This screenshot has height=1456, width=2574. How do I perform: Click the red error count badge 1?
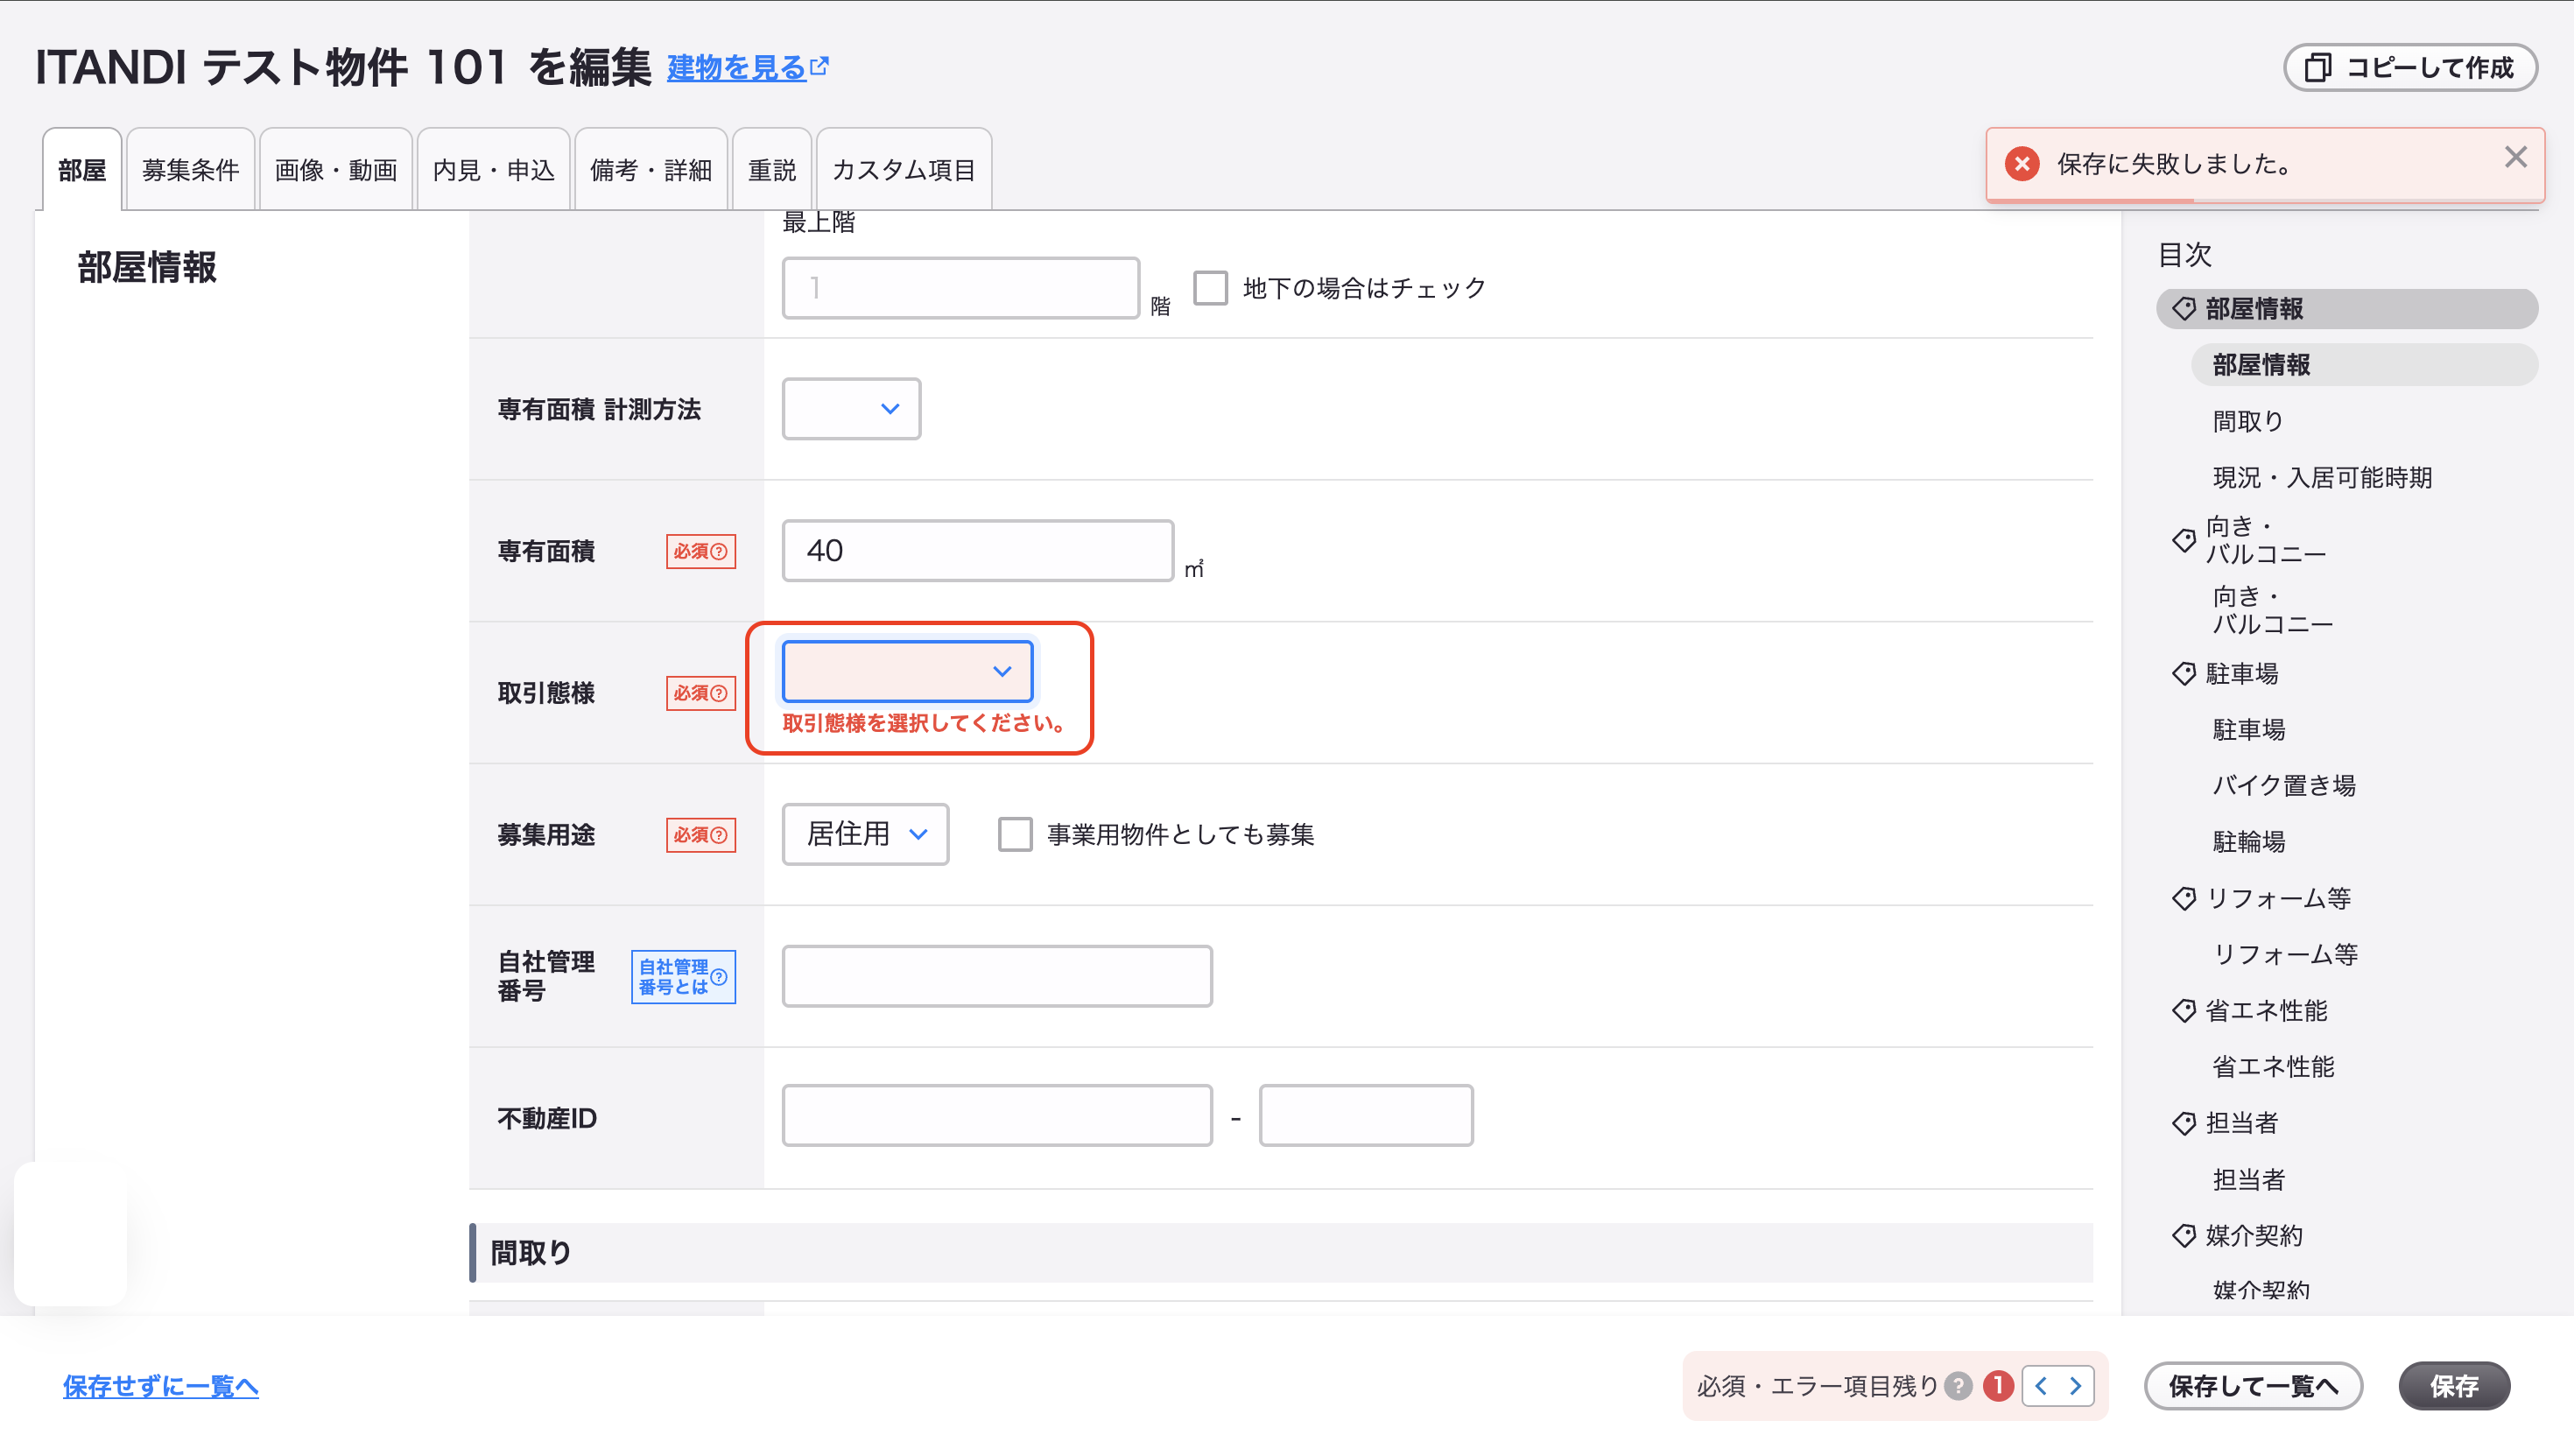coord(1998,1386)
